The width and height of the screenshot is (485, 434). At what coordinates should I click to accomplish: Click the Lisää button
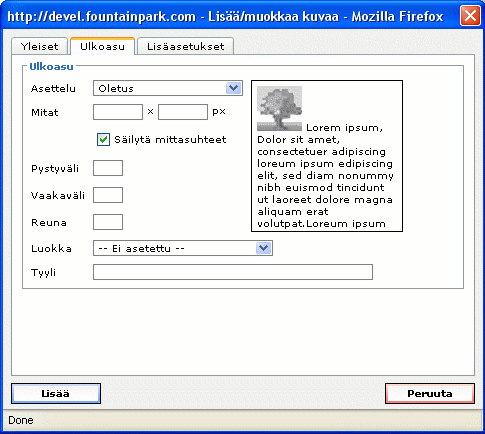[x=56, y=394]
